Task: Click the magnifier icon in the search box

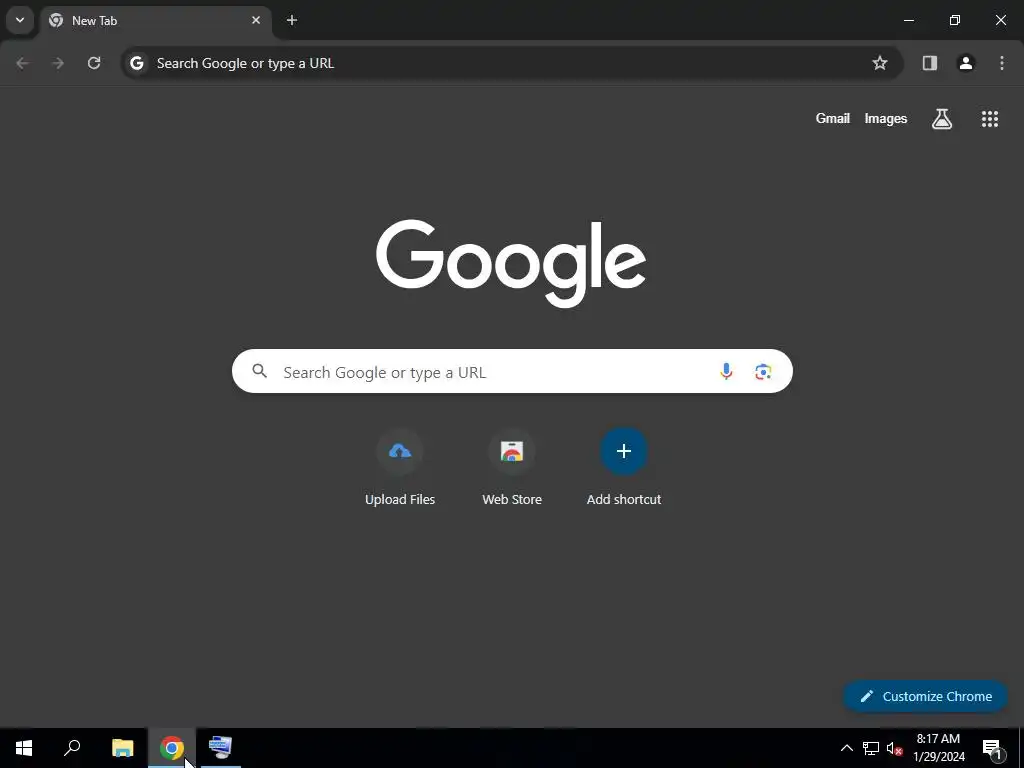Action: [260, 372]
